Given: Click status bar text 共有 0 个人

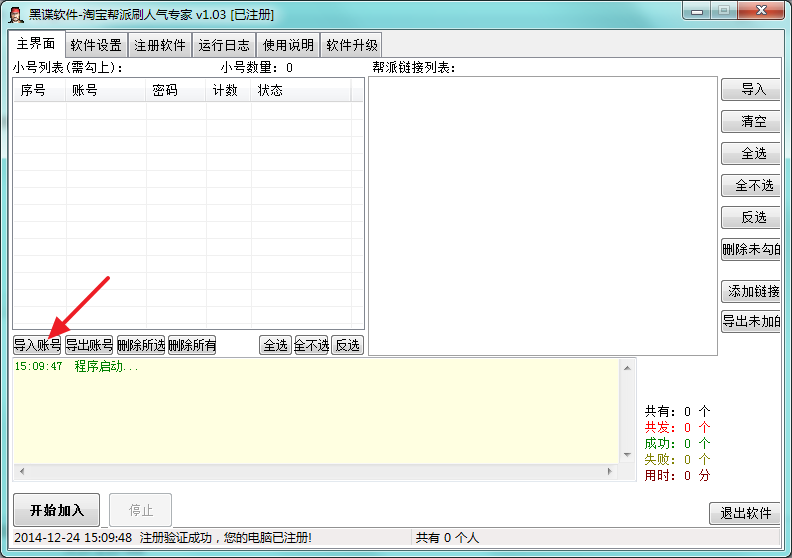Looking at the screenshot, I should (447, 538).
